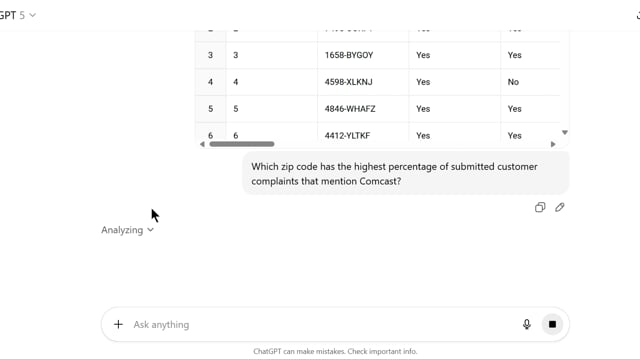Start voice dictation with microphone icon

pos(527,324)
